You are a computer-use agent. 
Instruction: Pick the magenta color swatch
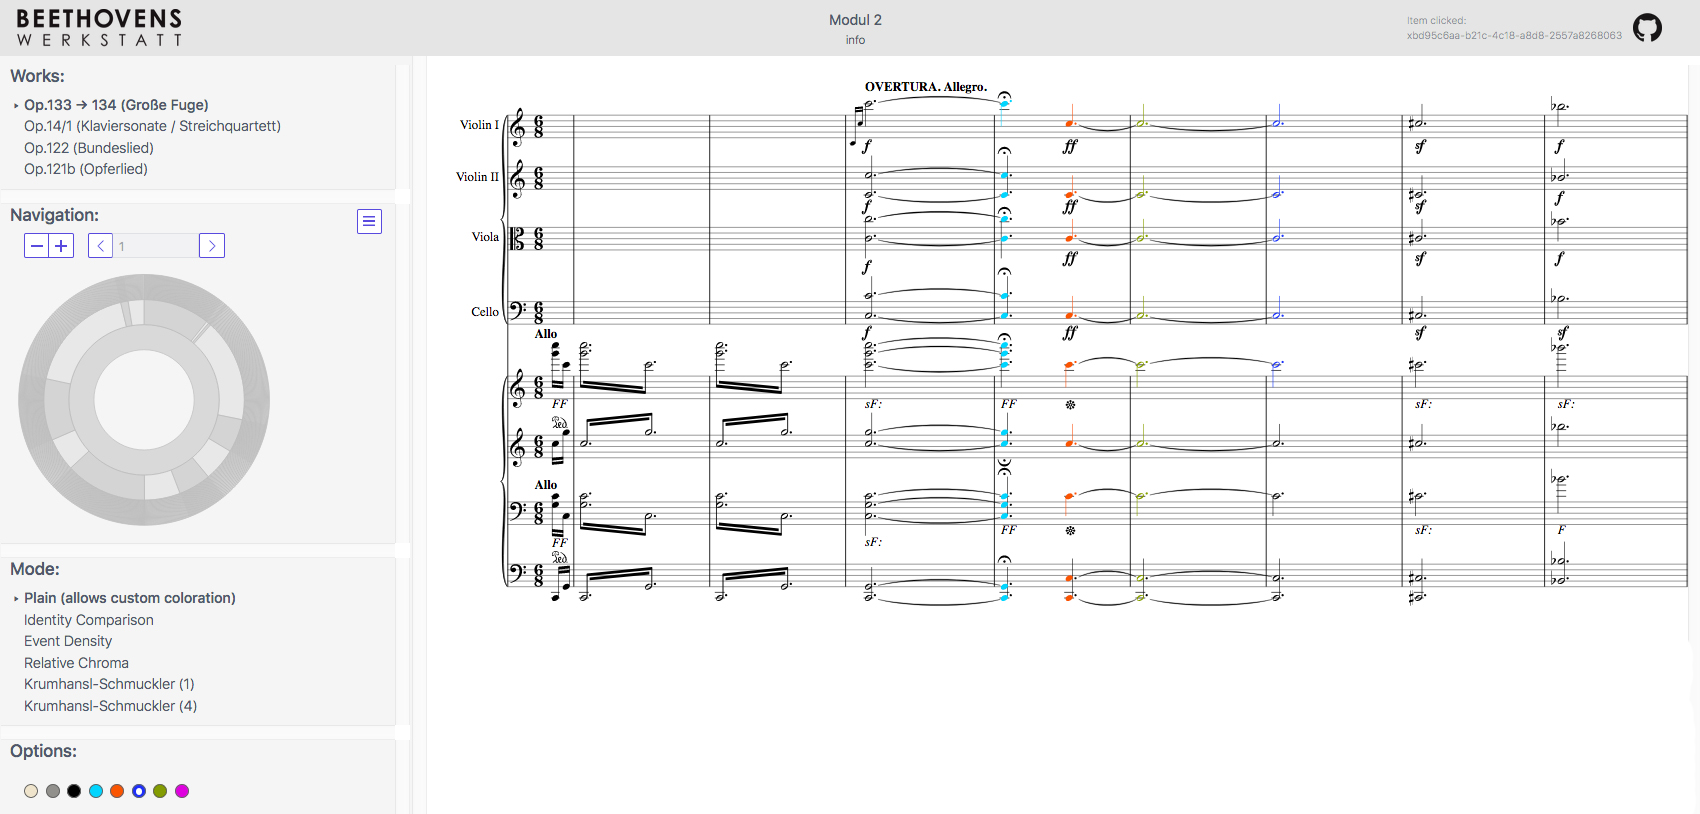pyautogui.click(x=182, y=791)
